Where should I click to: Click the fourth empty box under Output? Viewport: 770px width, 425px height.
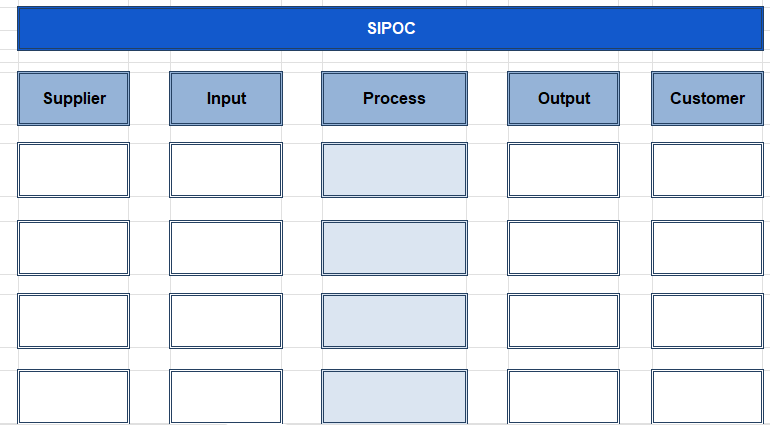pyautogui.click(x=563, y=397)
